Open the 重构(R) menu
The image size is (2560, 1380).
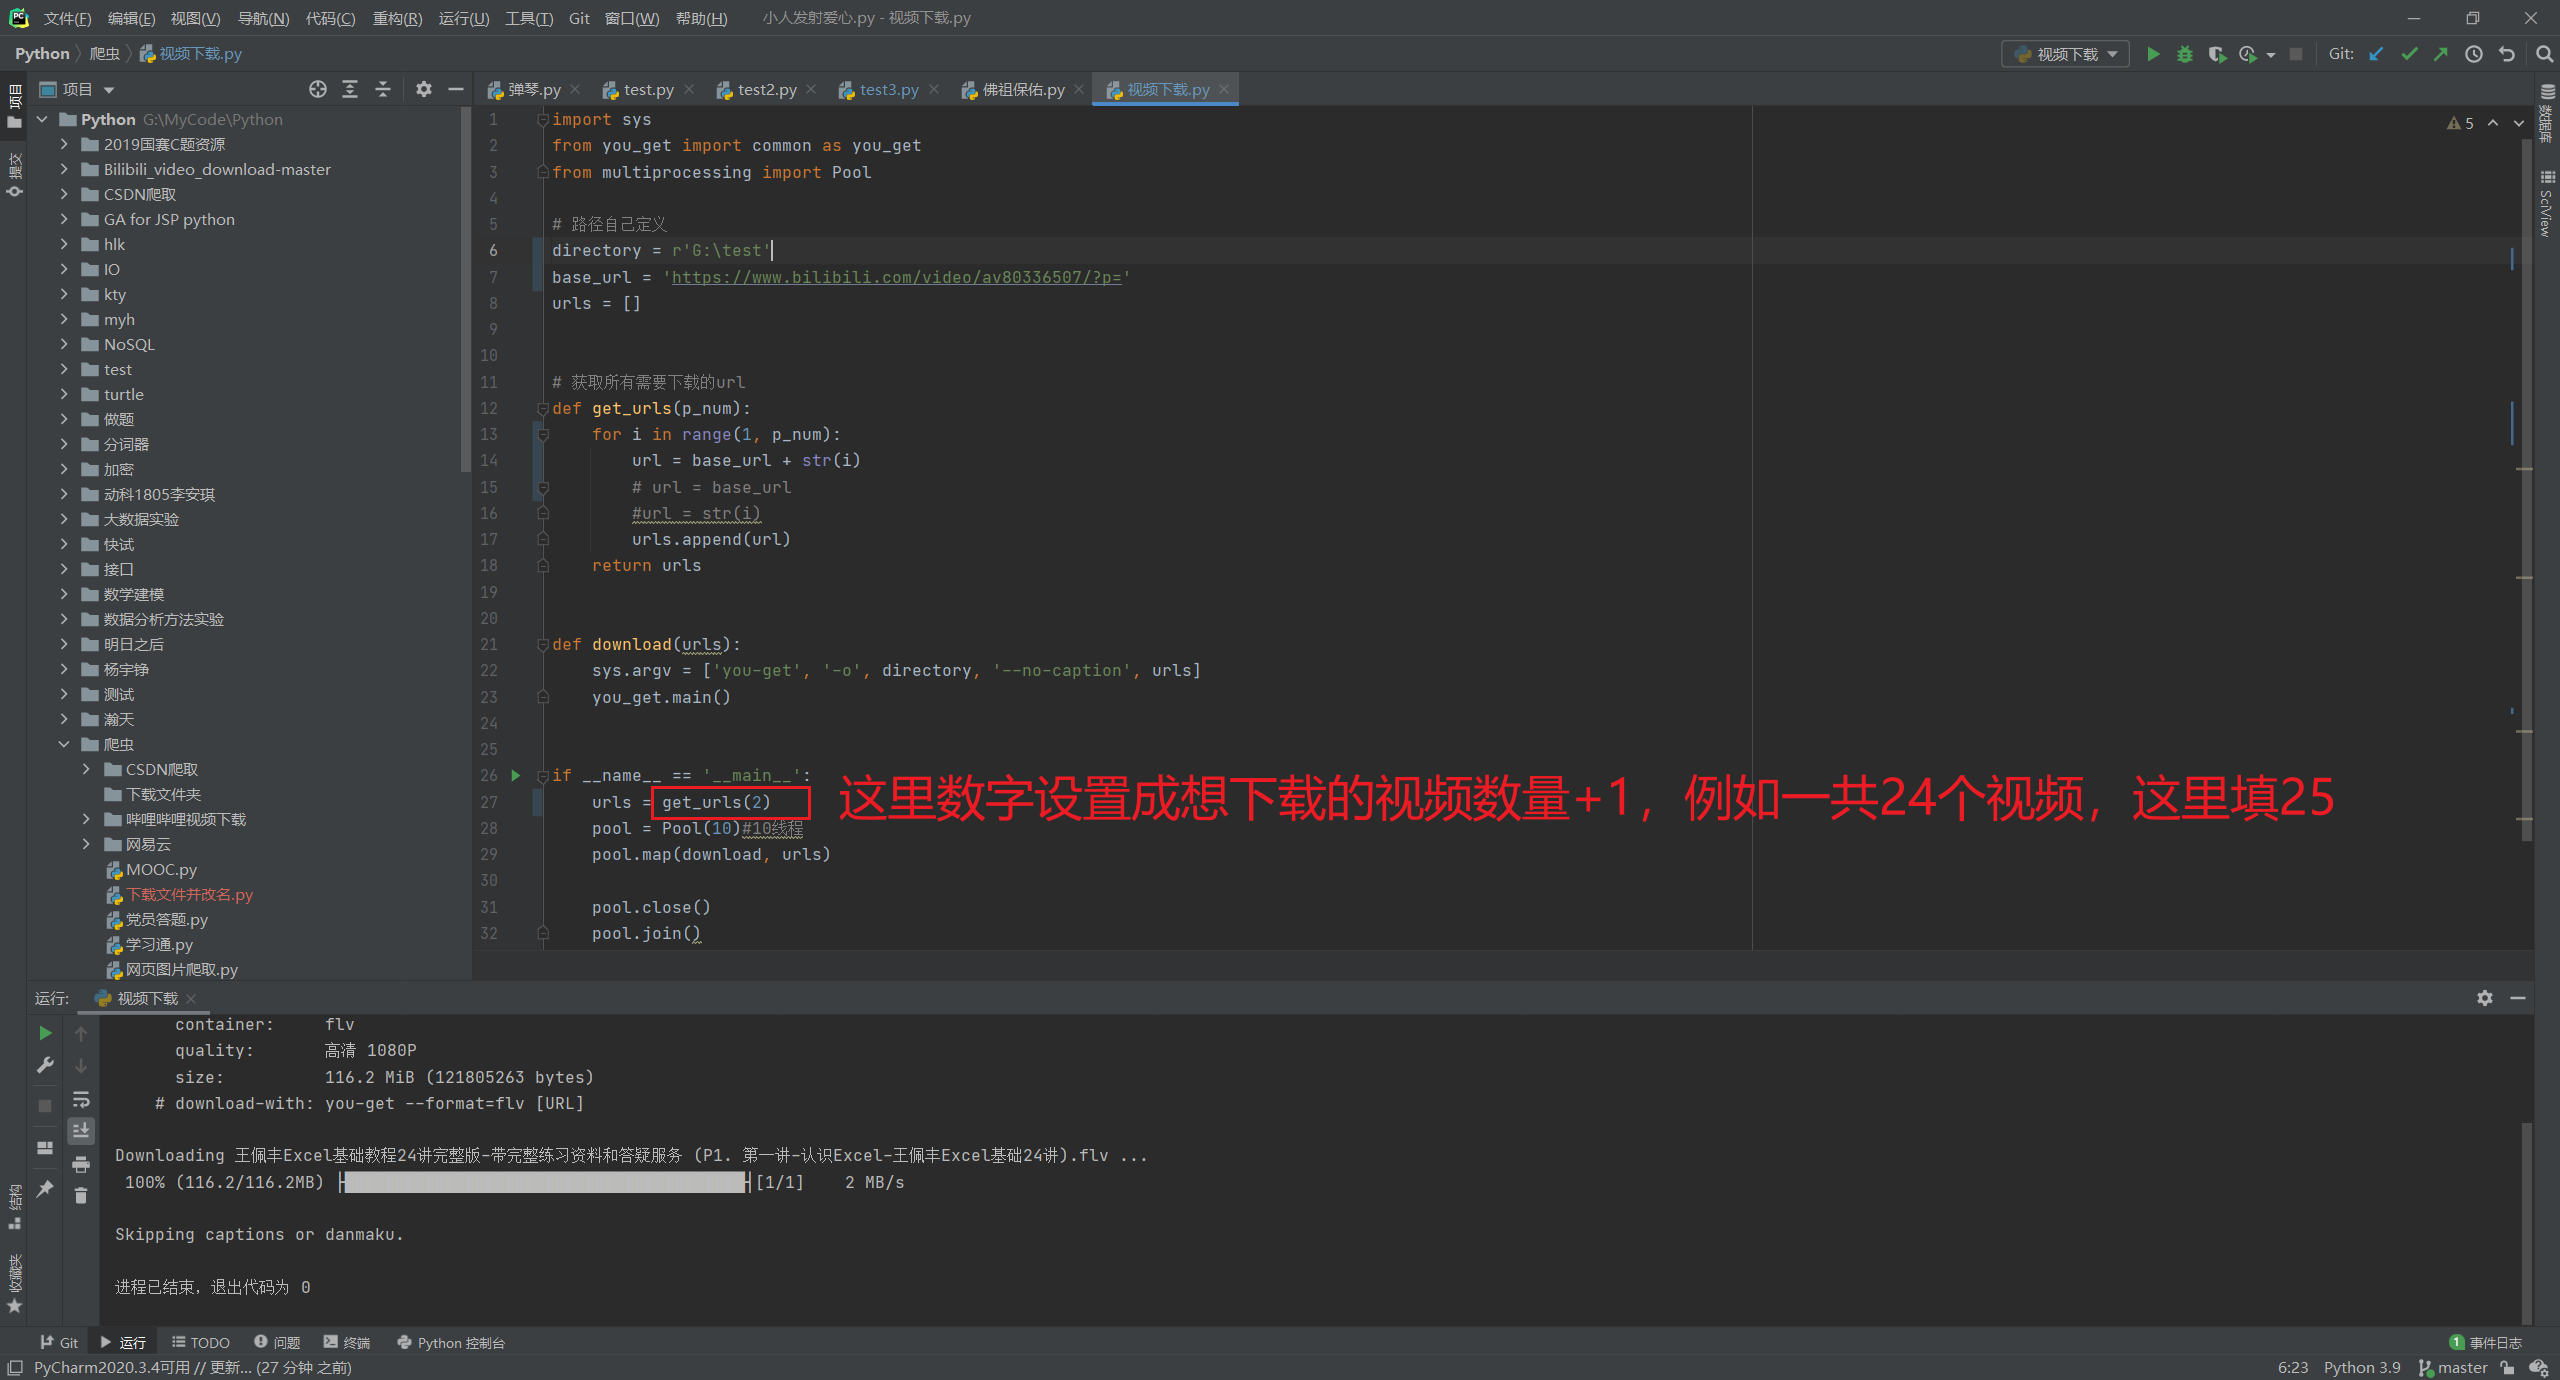[x=397, y=18]
